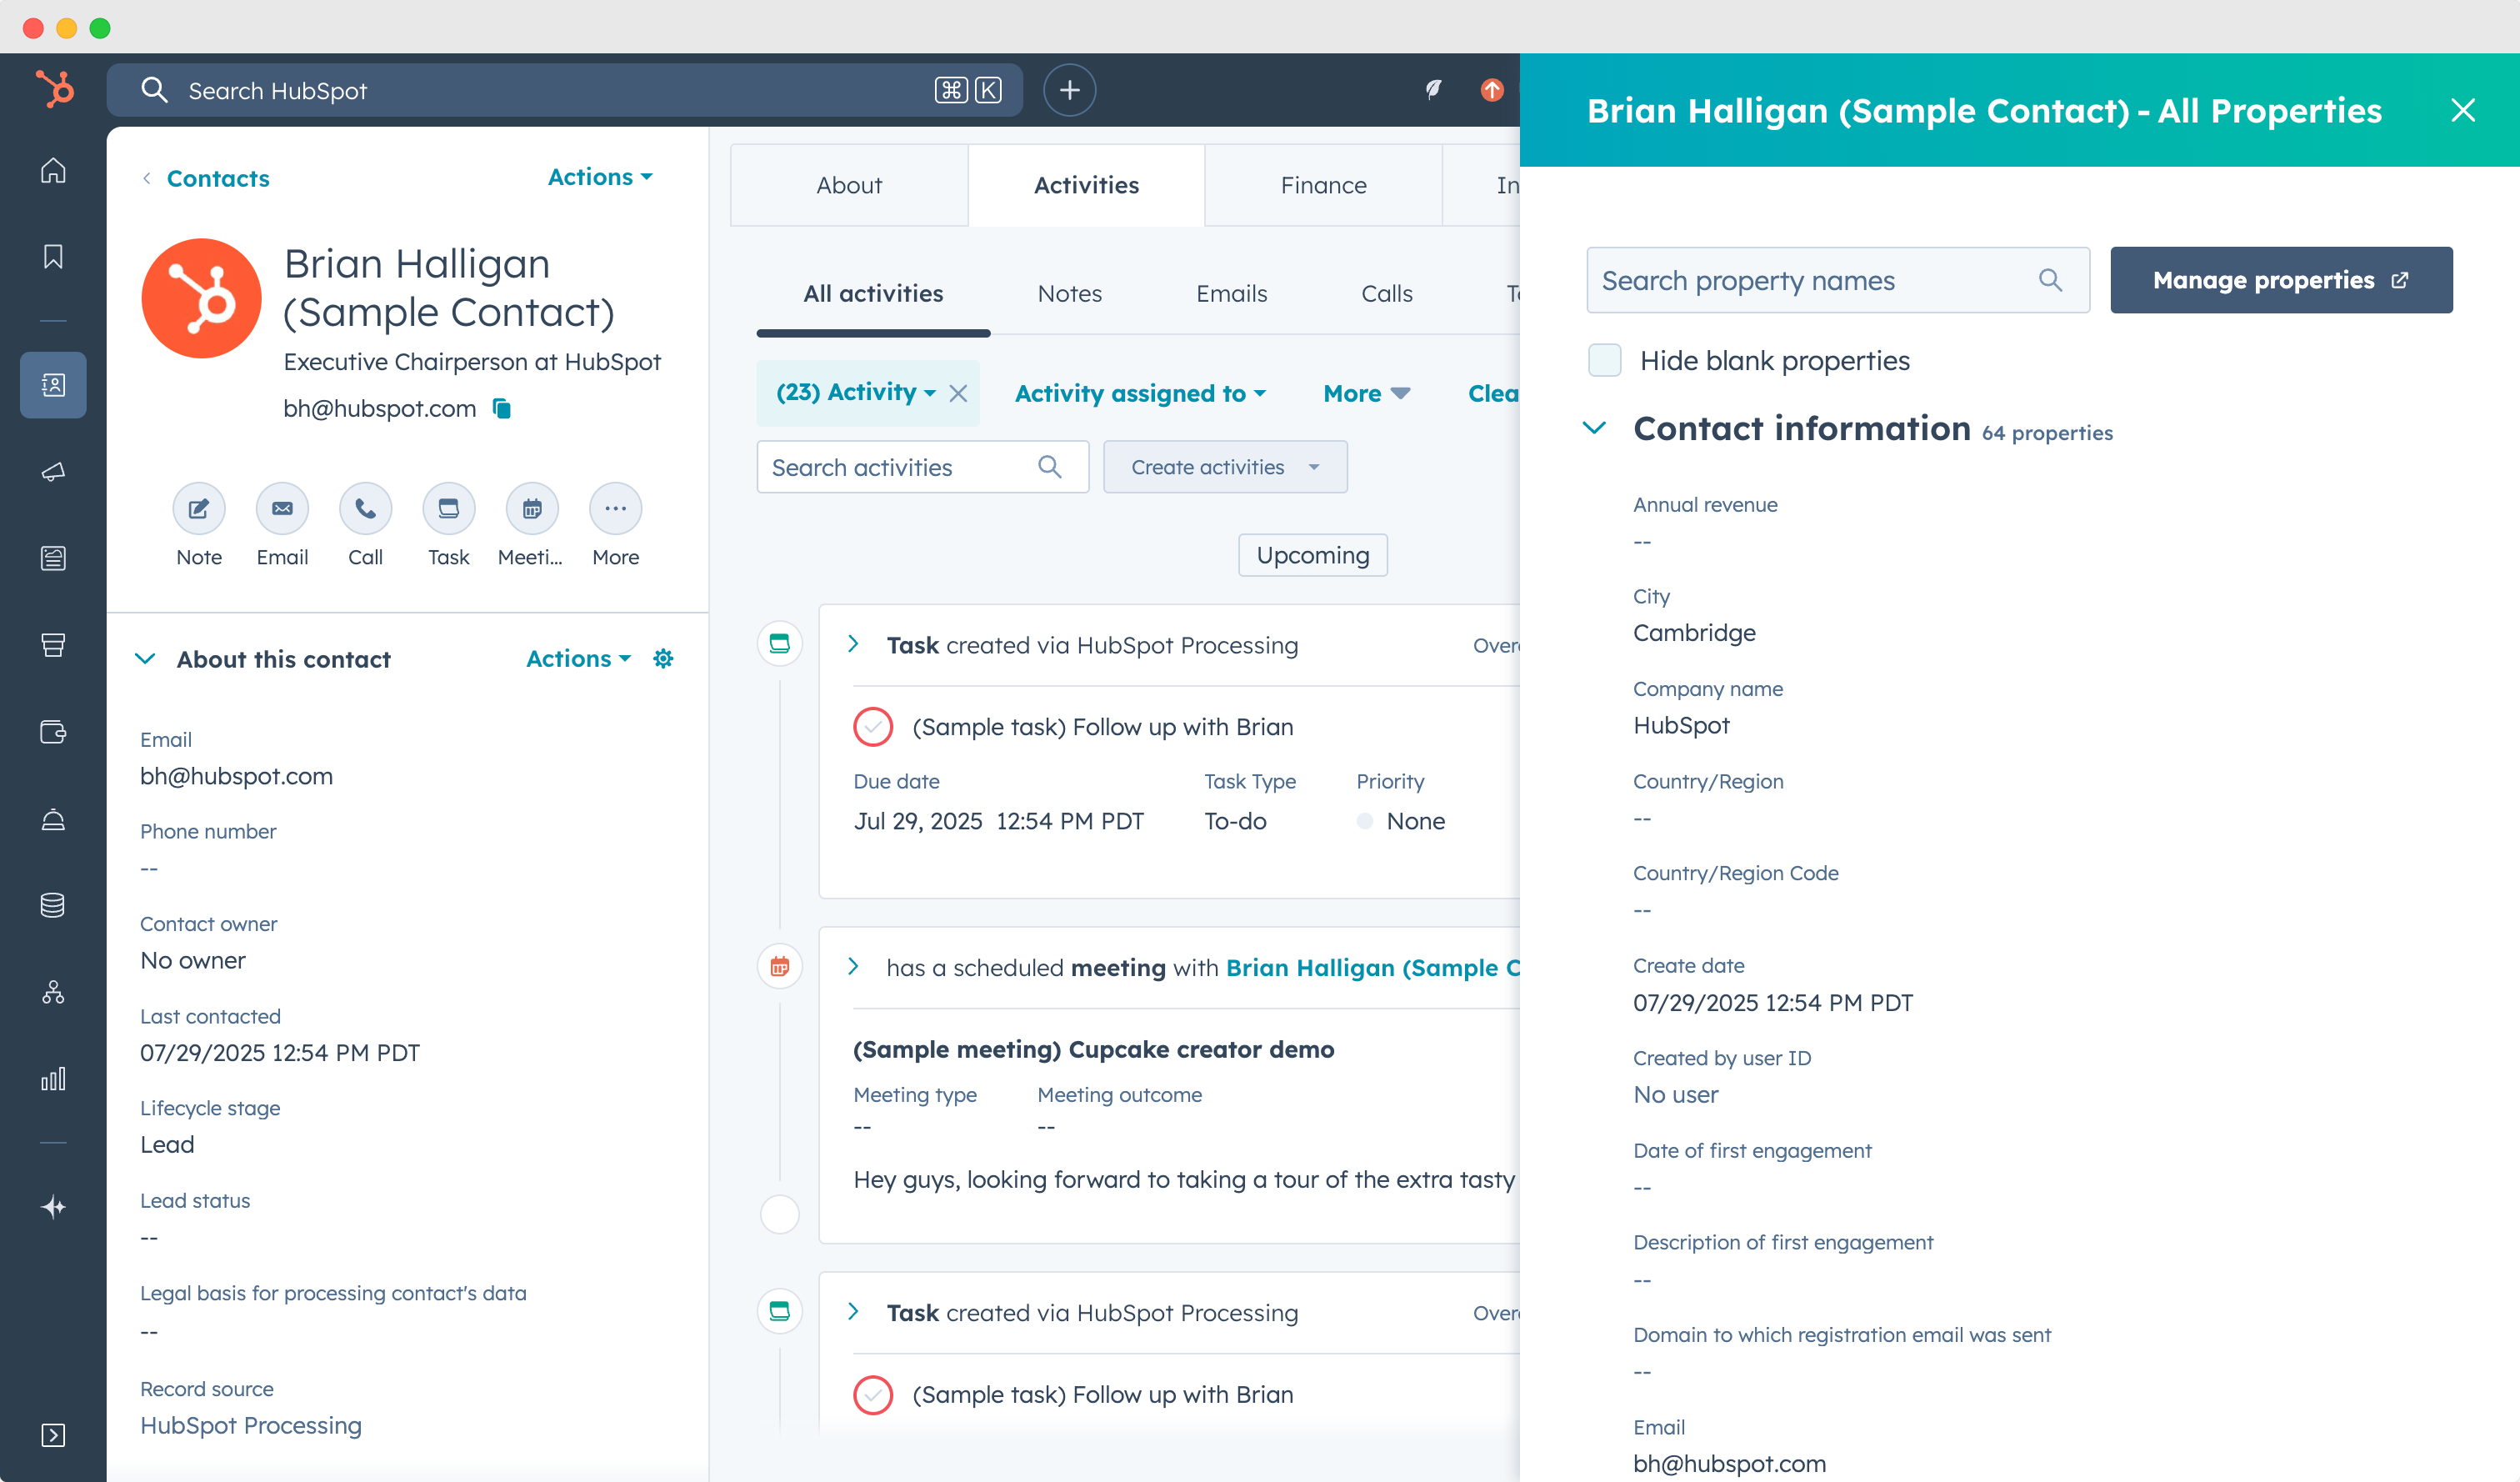Copy email address bh@hubspot.com icon
Screen dimensions: 2520x1482
tap(502, 408)
